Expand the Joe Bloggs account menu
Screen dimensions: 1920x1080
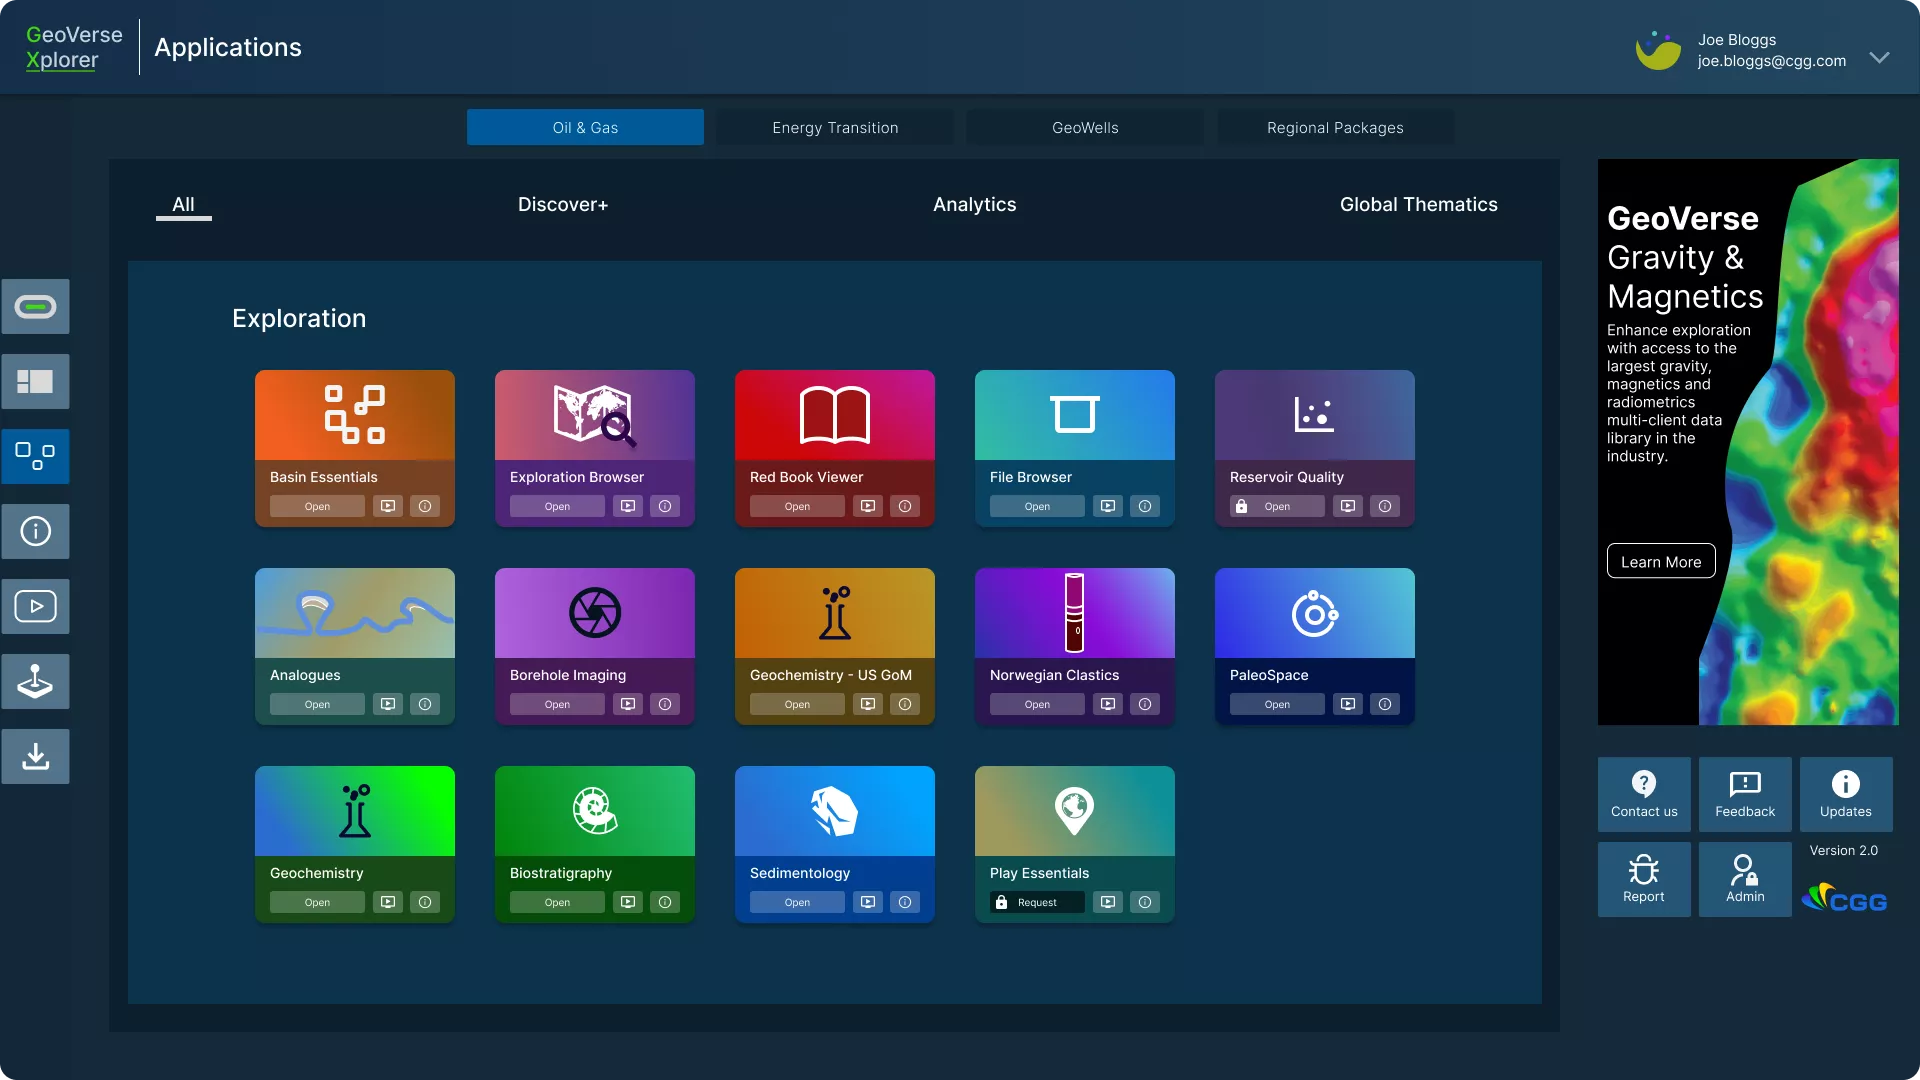click(x=1879, y=58)
